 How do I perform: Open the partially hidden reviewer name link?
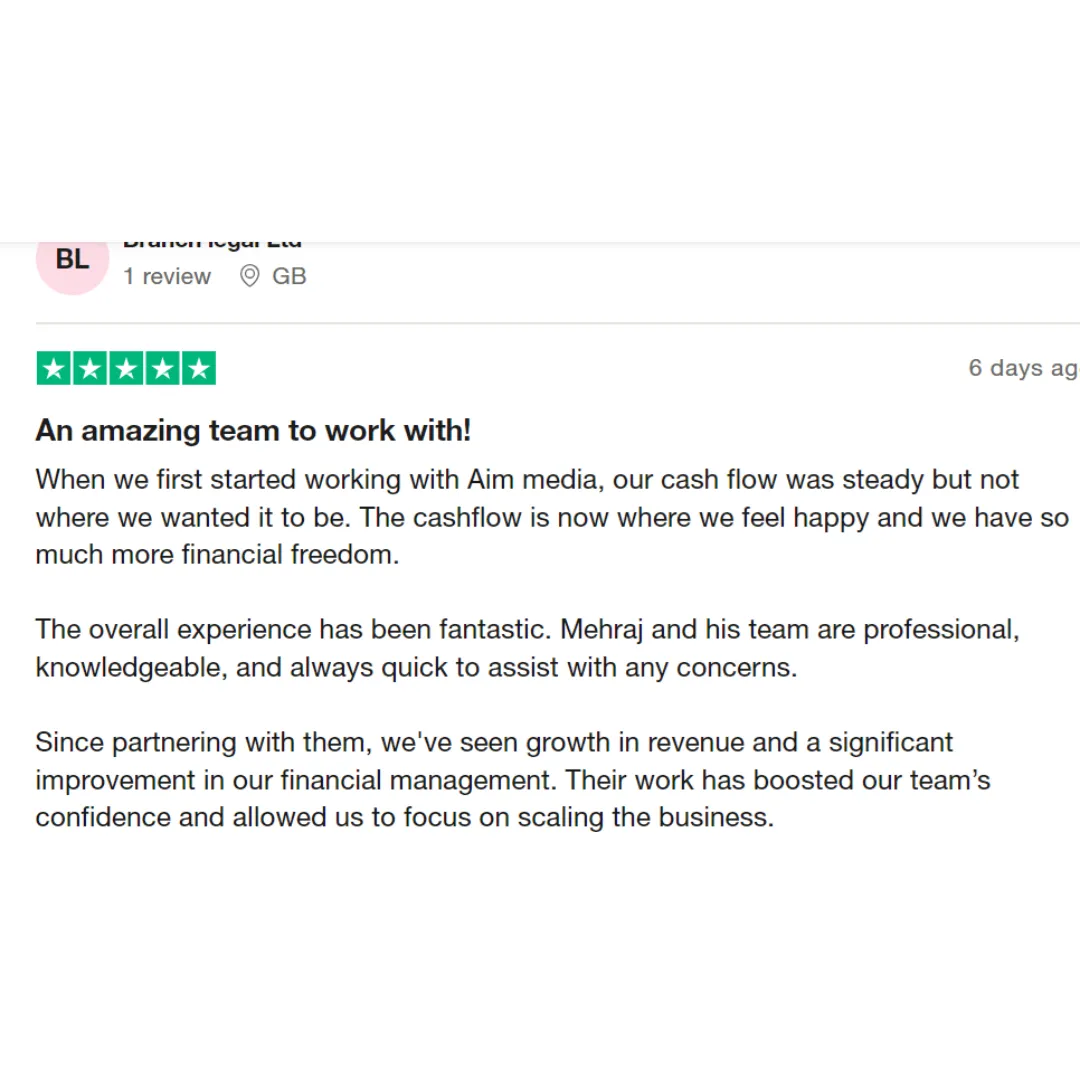[212, 245]
